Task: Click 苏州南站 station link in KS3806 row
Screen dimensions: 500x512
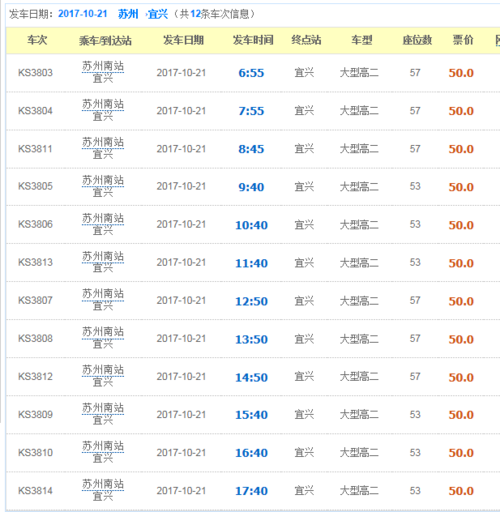Action: coord(103,218)
